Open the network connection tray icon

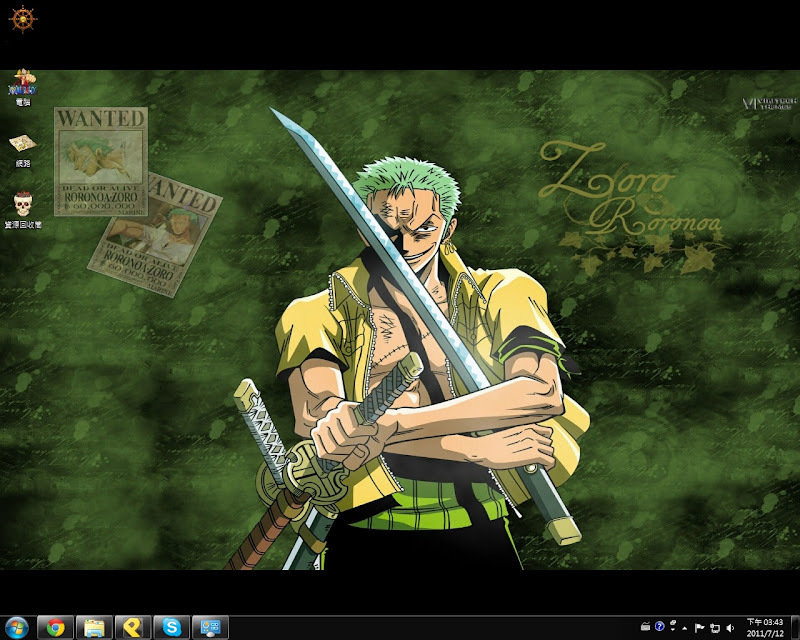tap(715, 628)
